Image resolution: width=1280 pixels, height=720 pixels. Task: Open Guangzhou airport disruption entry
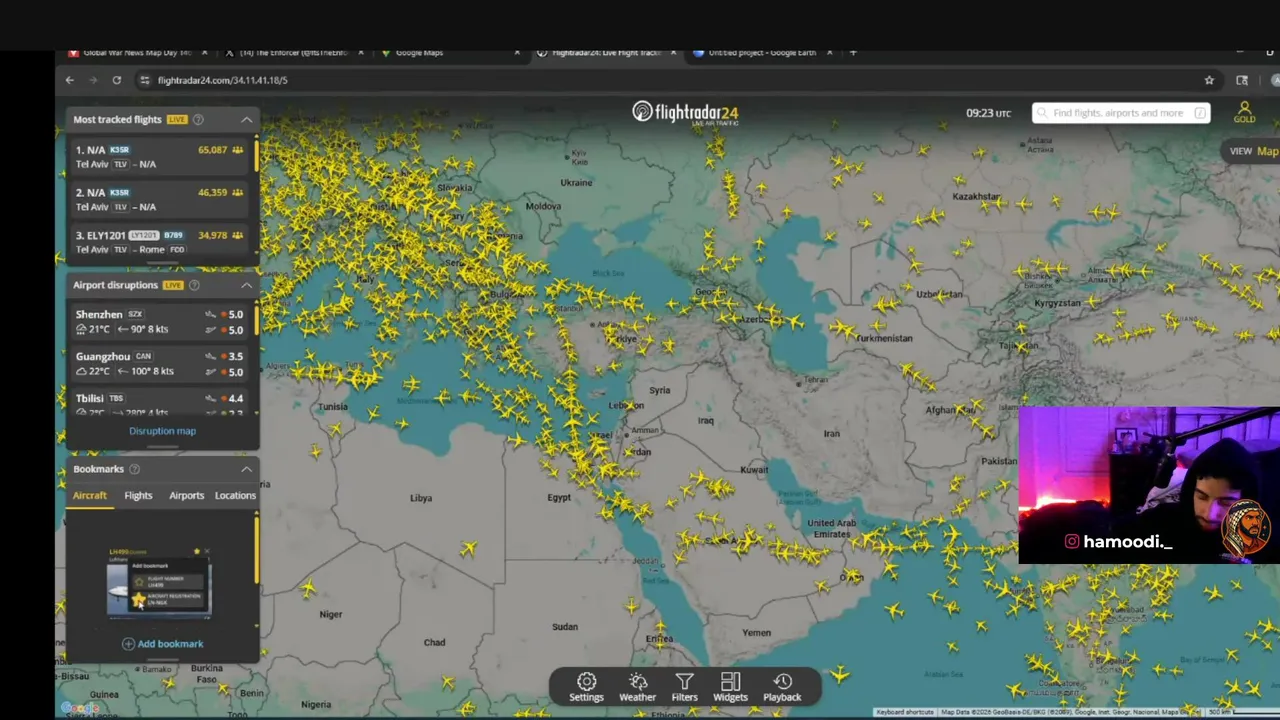click(160, 363)
